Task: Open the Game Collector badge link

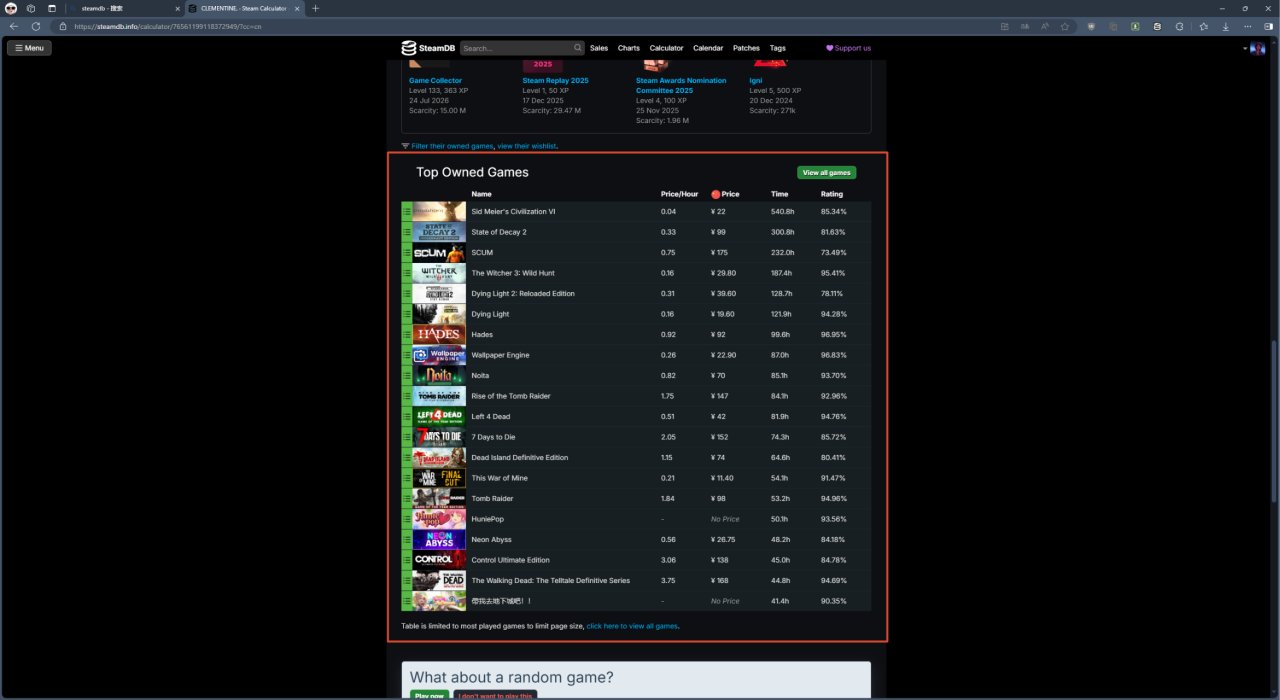Action: click(x=436, y=80)
